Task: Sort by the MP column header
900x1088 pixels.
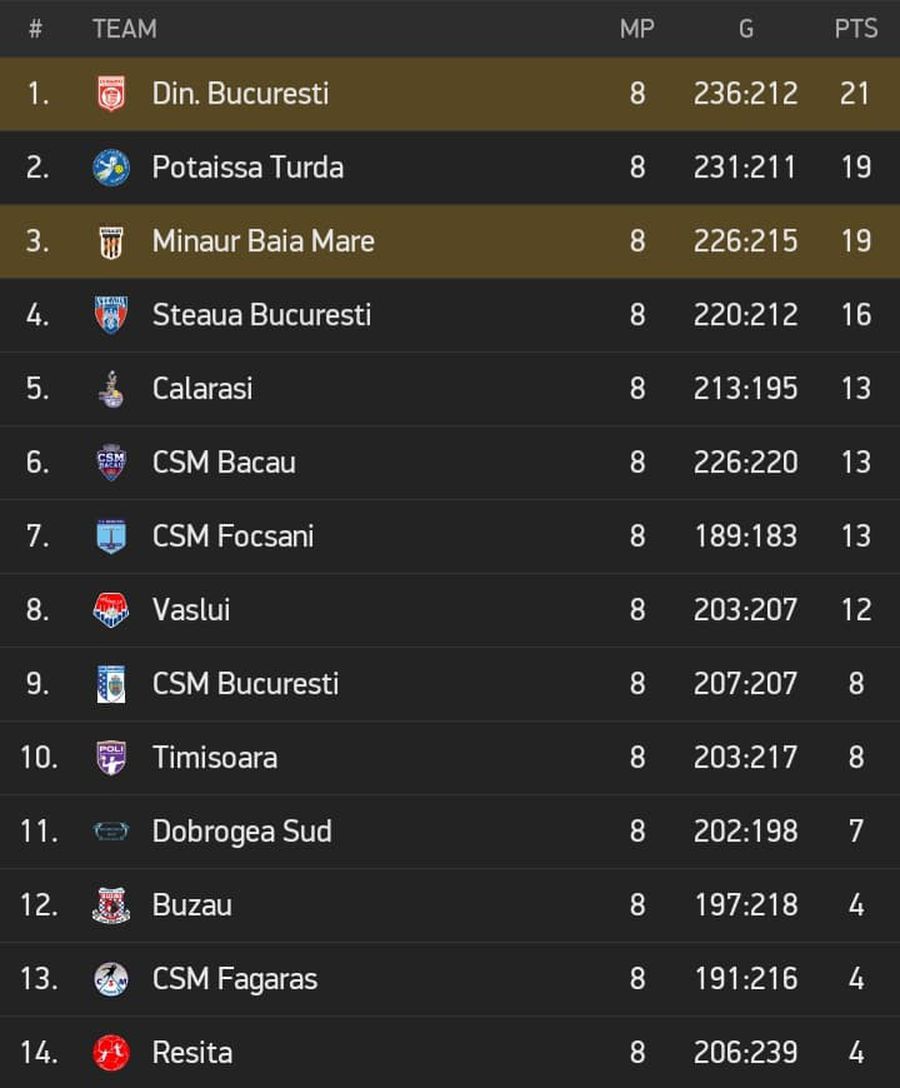Action: tap(637, 28)
